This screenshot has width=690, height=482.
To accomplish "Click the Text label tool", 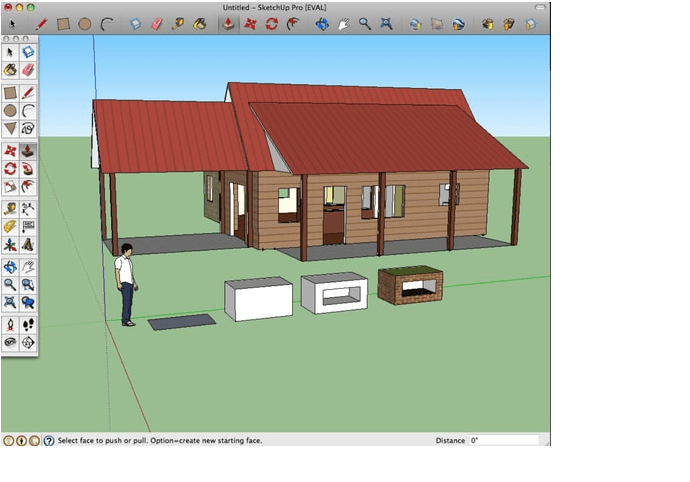I will coord(28,227).
